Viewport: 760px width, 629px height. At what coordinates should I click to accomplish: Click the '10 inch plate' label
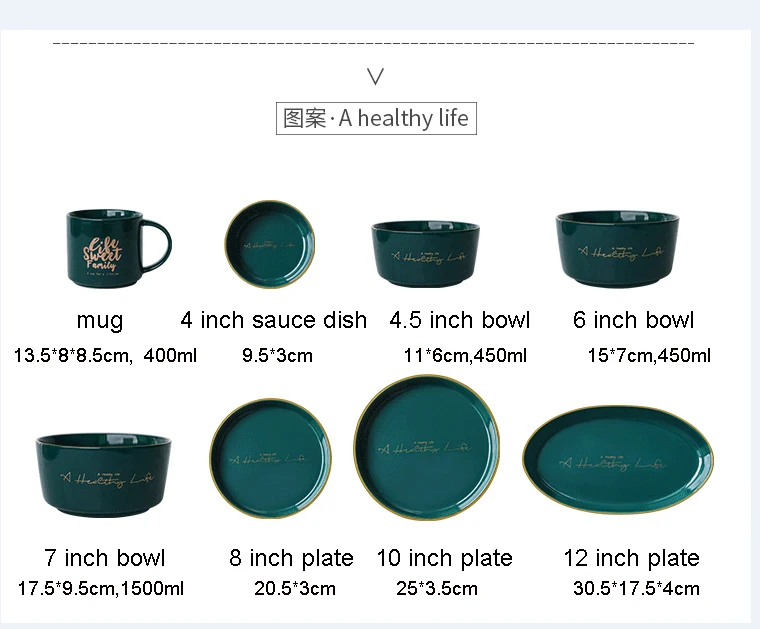pos(444,559)
